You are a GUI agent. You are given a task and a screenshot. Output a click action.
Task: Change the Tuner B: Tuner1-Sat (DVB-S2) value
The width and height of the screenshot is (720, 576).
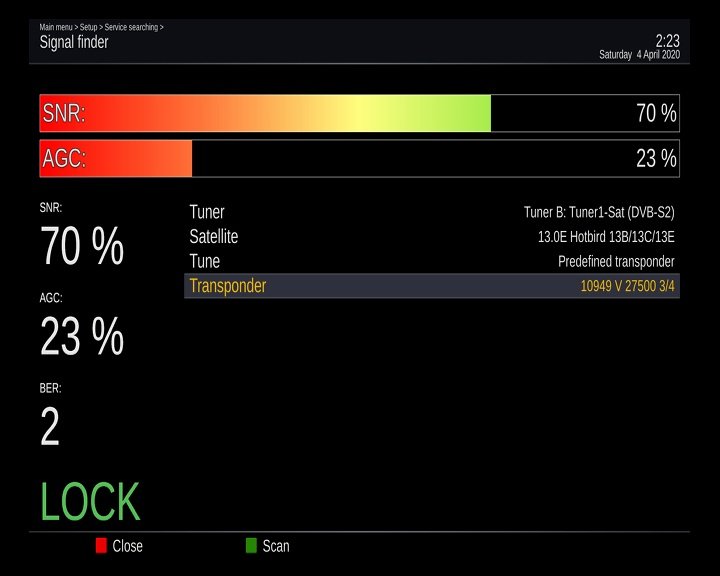[599, 212]
